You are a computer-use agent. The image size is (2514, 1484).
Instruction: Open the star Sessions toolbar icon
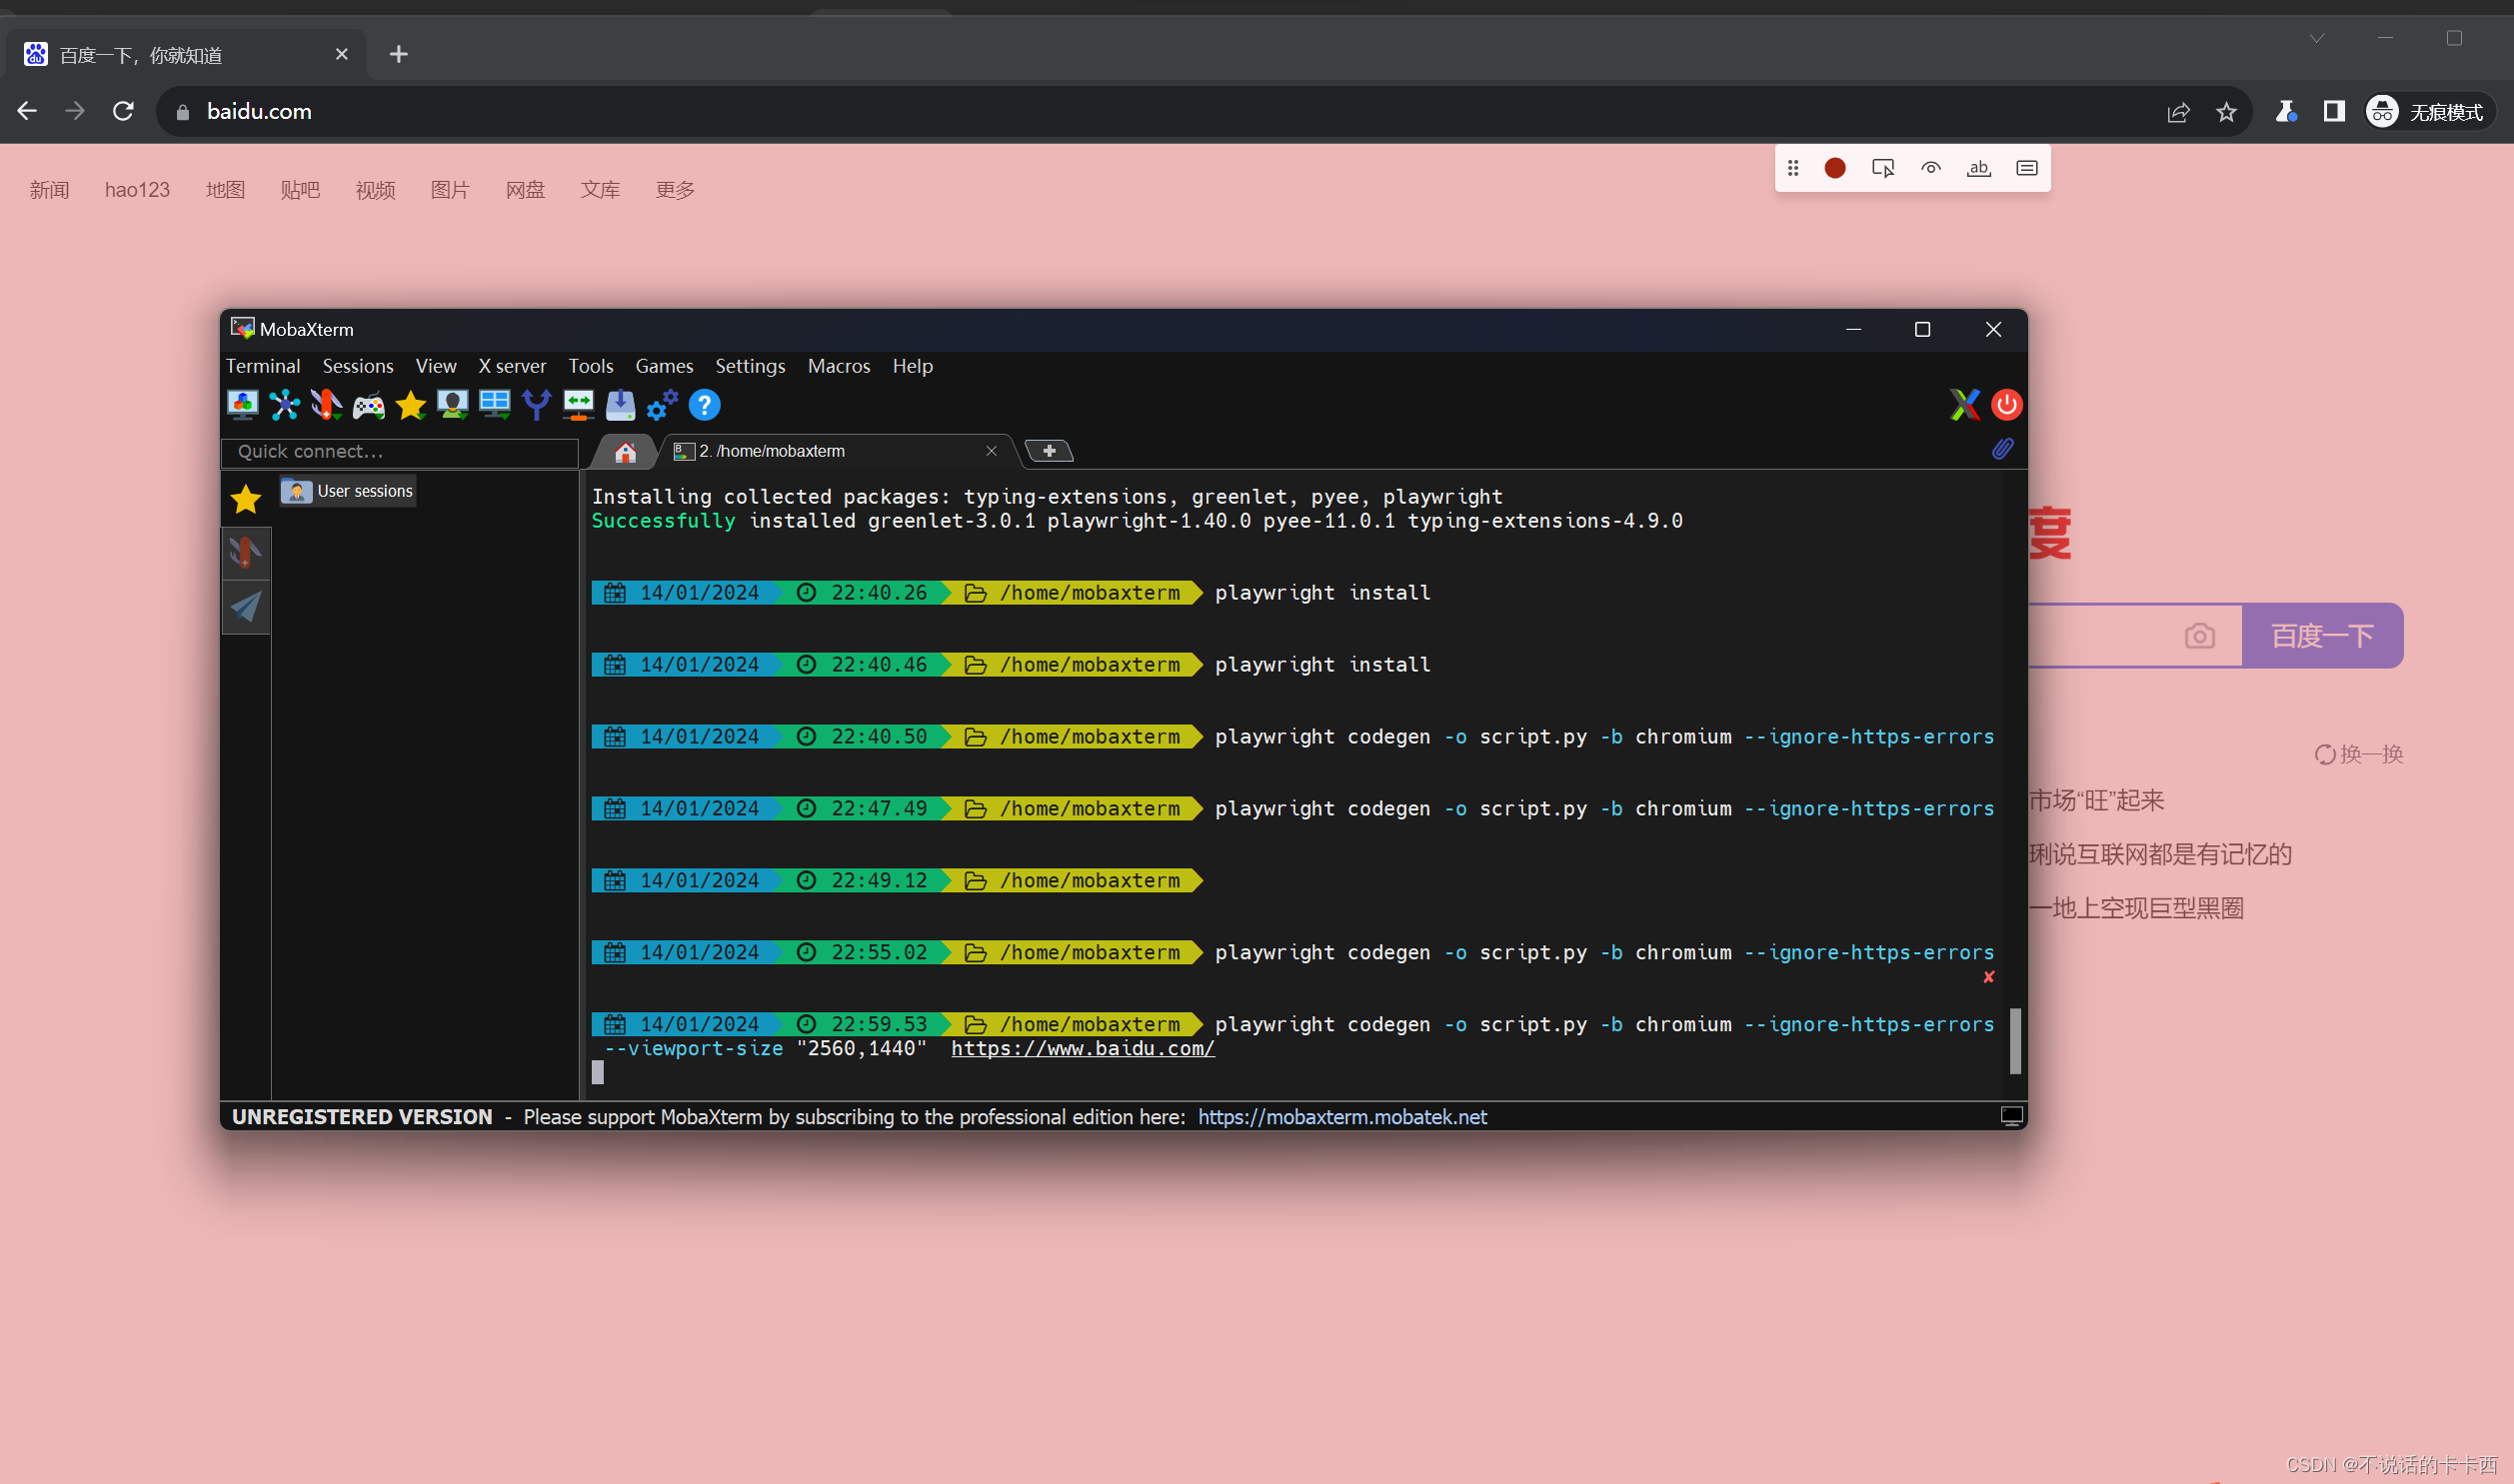tap(411, 405)
